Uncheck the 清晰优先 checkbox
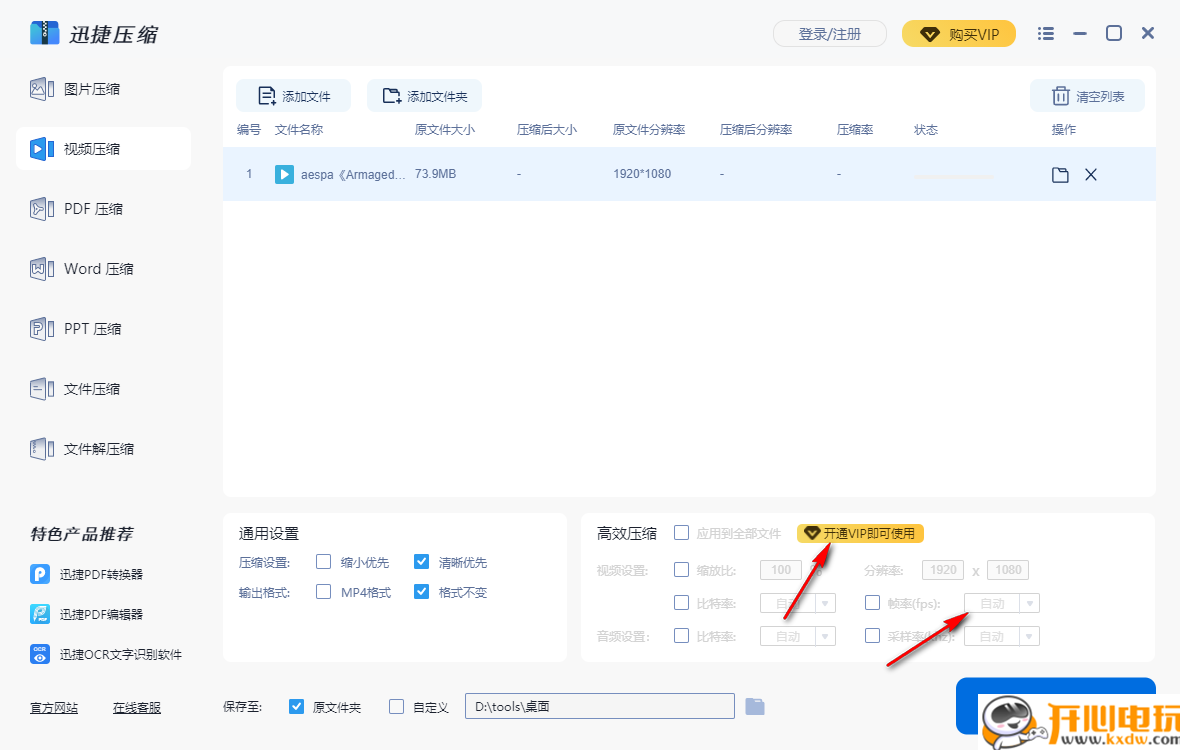 [x=421, y=562]
